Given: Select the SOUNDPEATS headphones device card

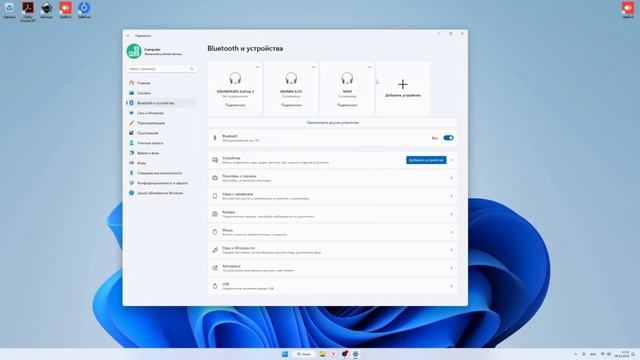Looking at the screenshot, I should coord(235,88).
